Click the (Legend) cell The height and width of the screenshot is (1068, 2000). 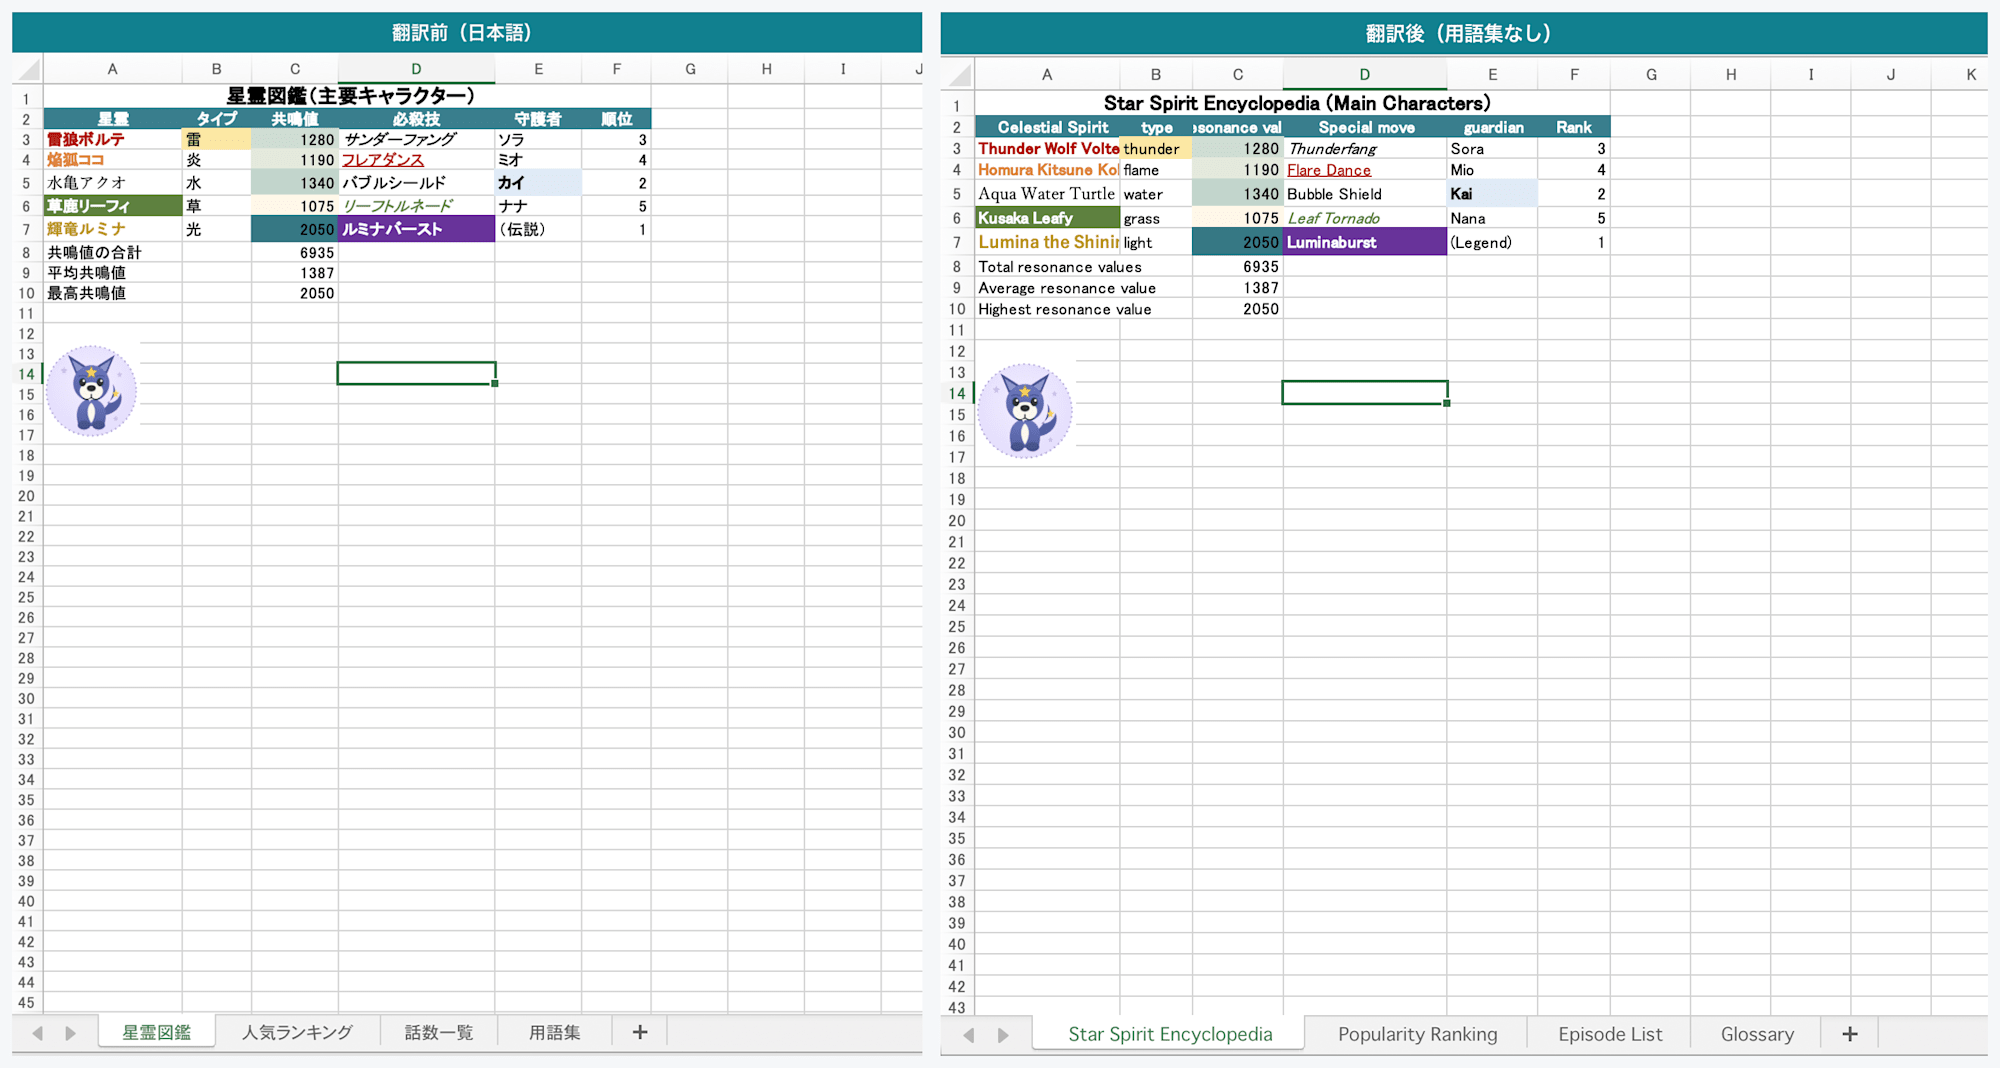1492,242
